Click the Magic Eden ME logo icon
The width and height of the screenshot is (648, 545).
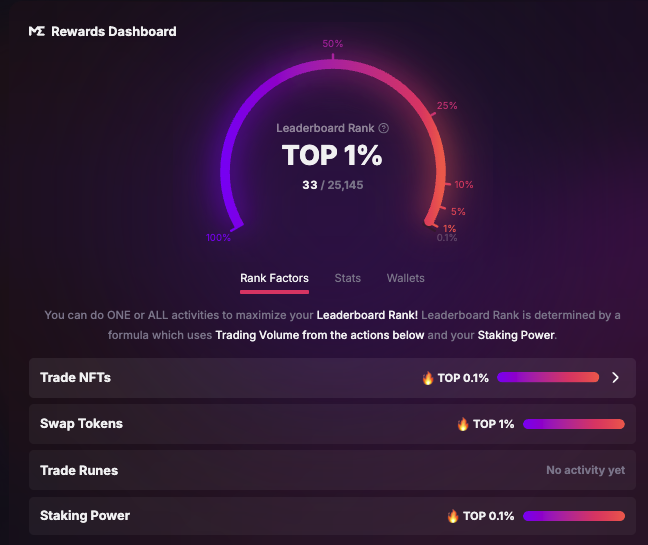click(37, 31)
